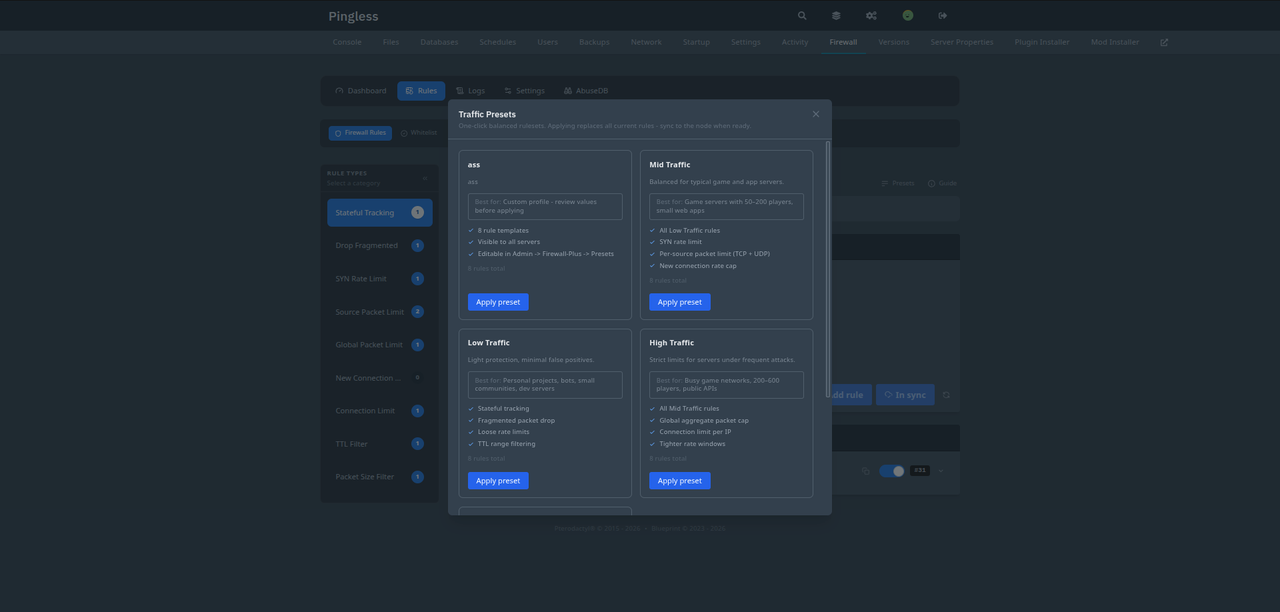
Task: Select Stateful Tracking rule type
Action: (x=380, y=213)
